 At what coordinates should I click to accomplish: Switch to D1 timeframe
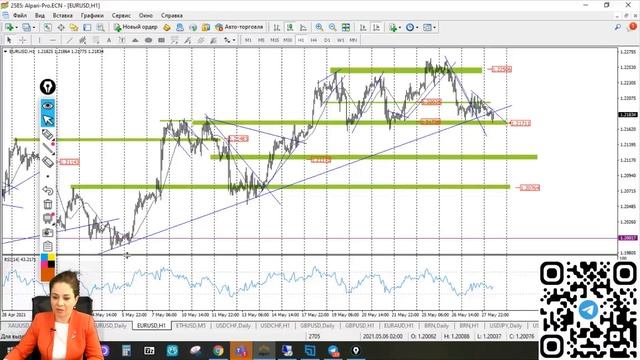(x=327, y=40)
